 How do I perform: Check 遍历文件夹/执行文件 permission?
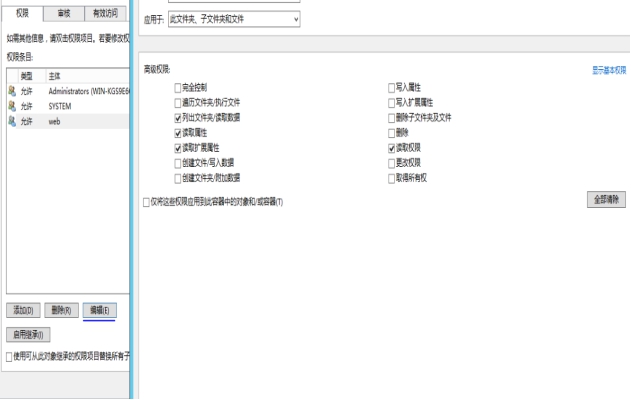[177, 103]
